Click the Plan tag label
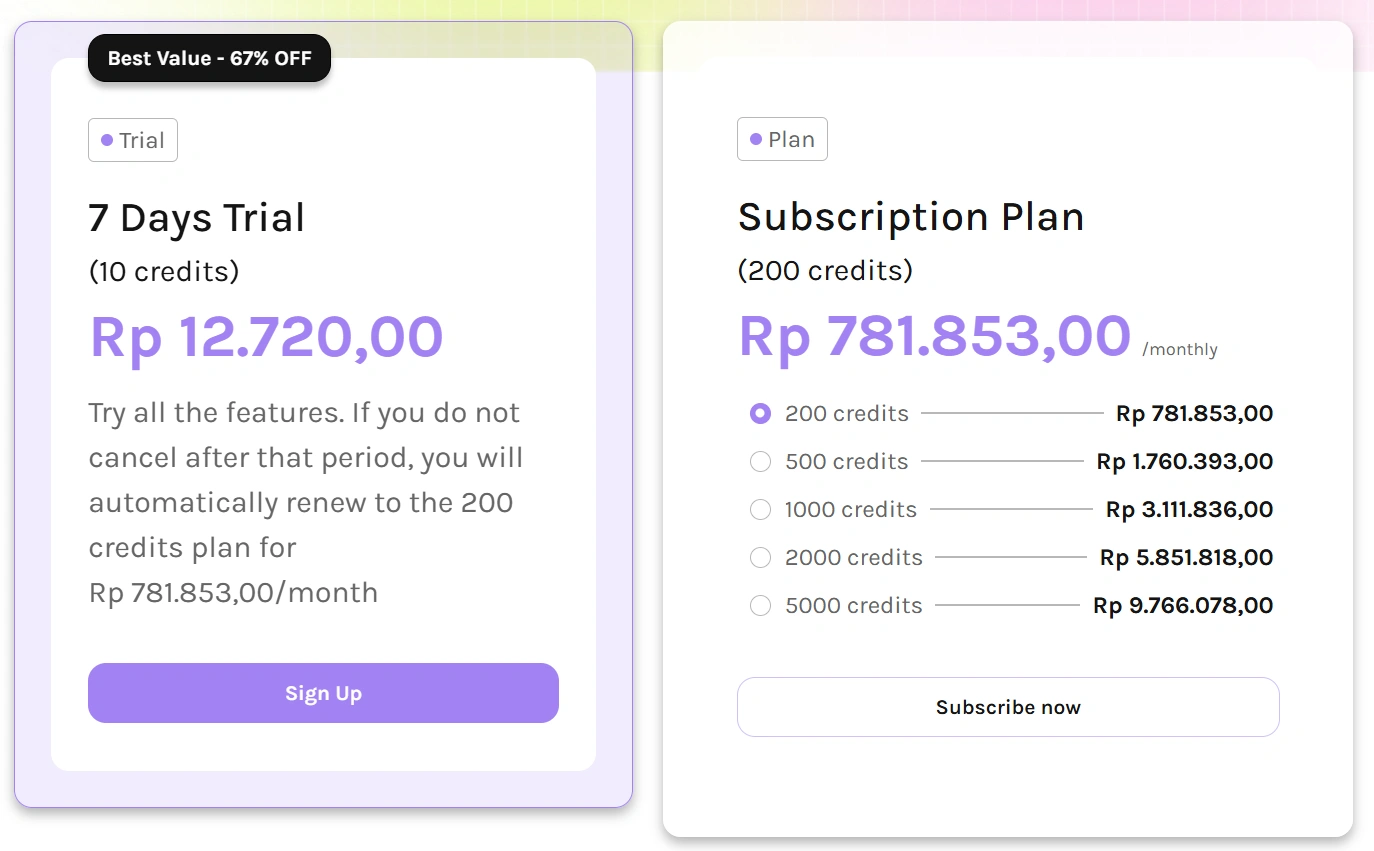Image resolution: width=1374 pixels, height=851 pixels. coord(782,140)
